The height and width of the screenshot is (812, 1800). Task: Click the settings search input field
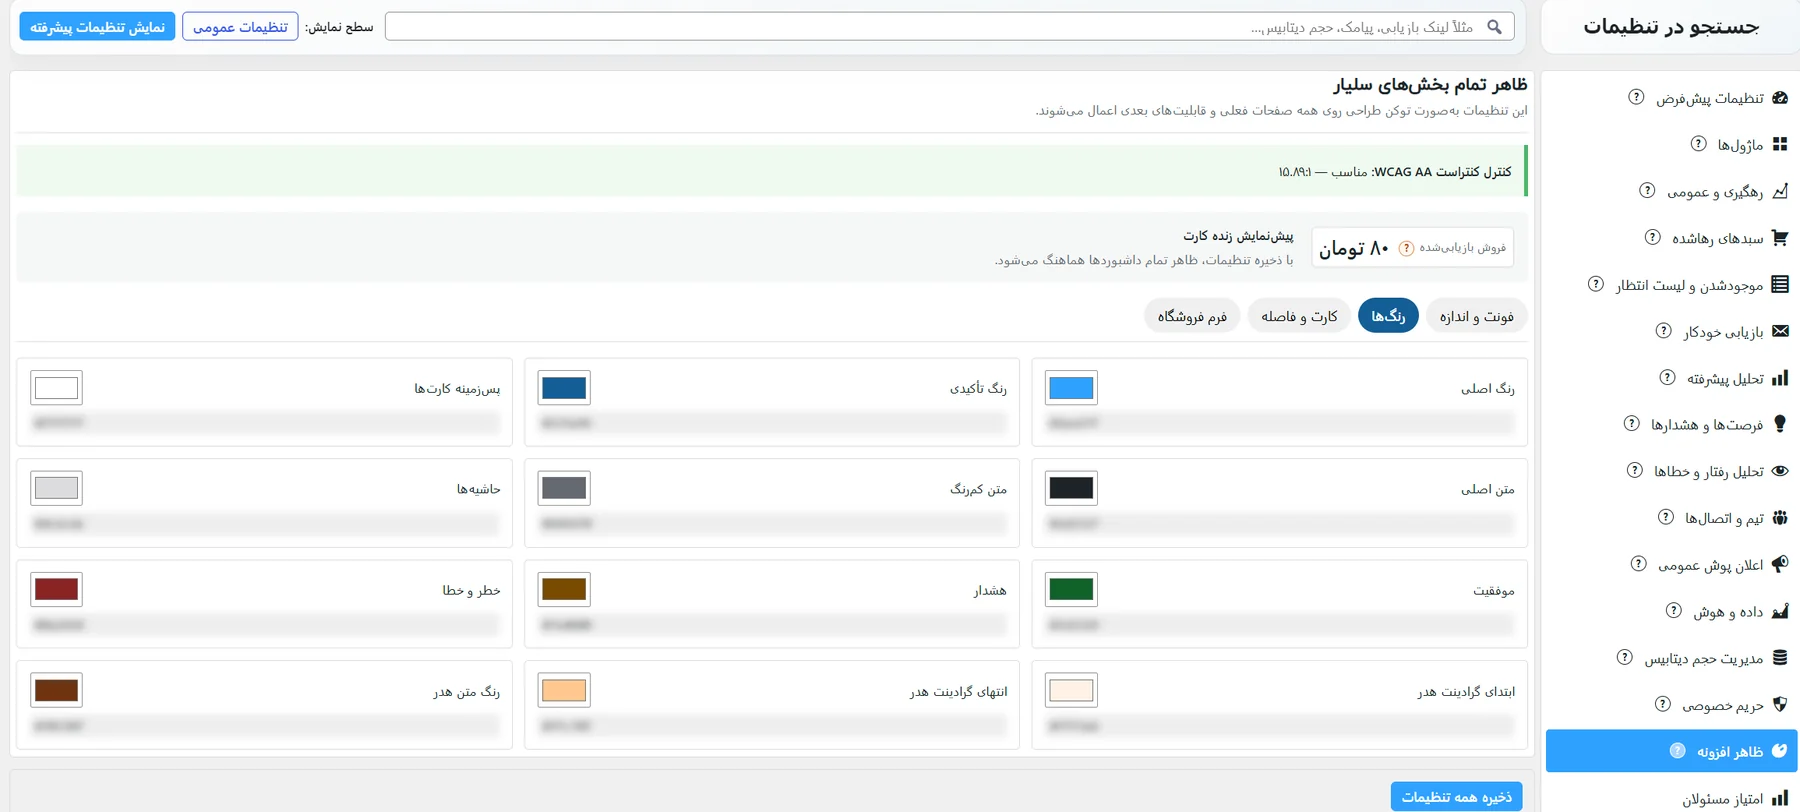[x=949, y=27]
